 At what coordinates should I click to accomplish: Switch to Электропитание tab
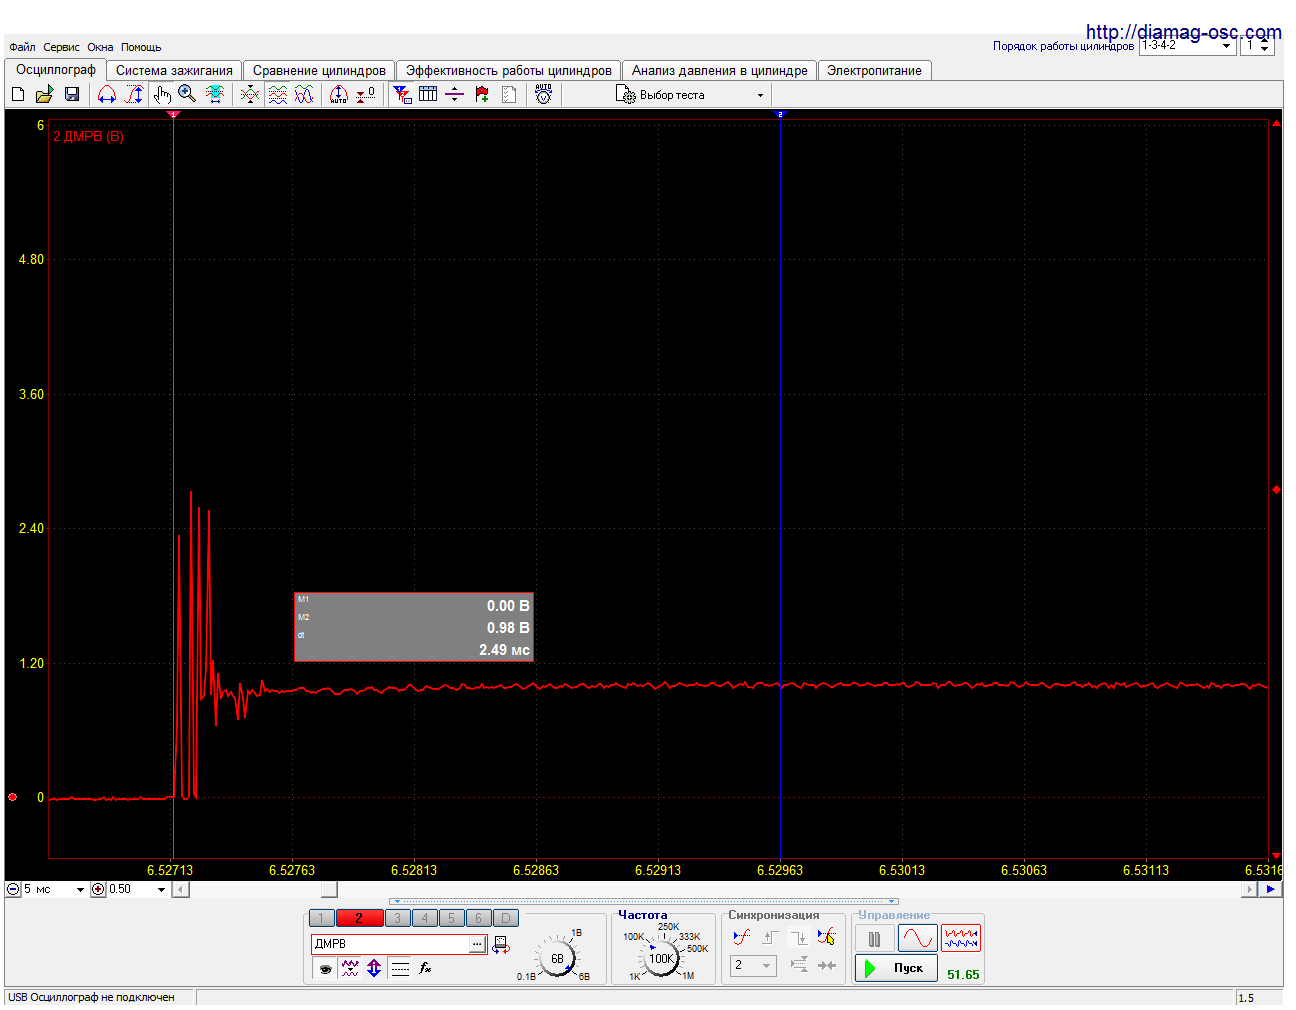[x=874, y=70]
